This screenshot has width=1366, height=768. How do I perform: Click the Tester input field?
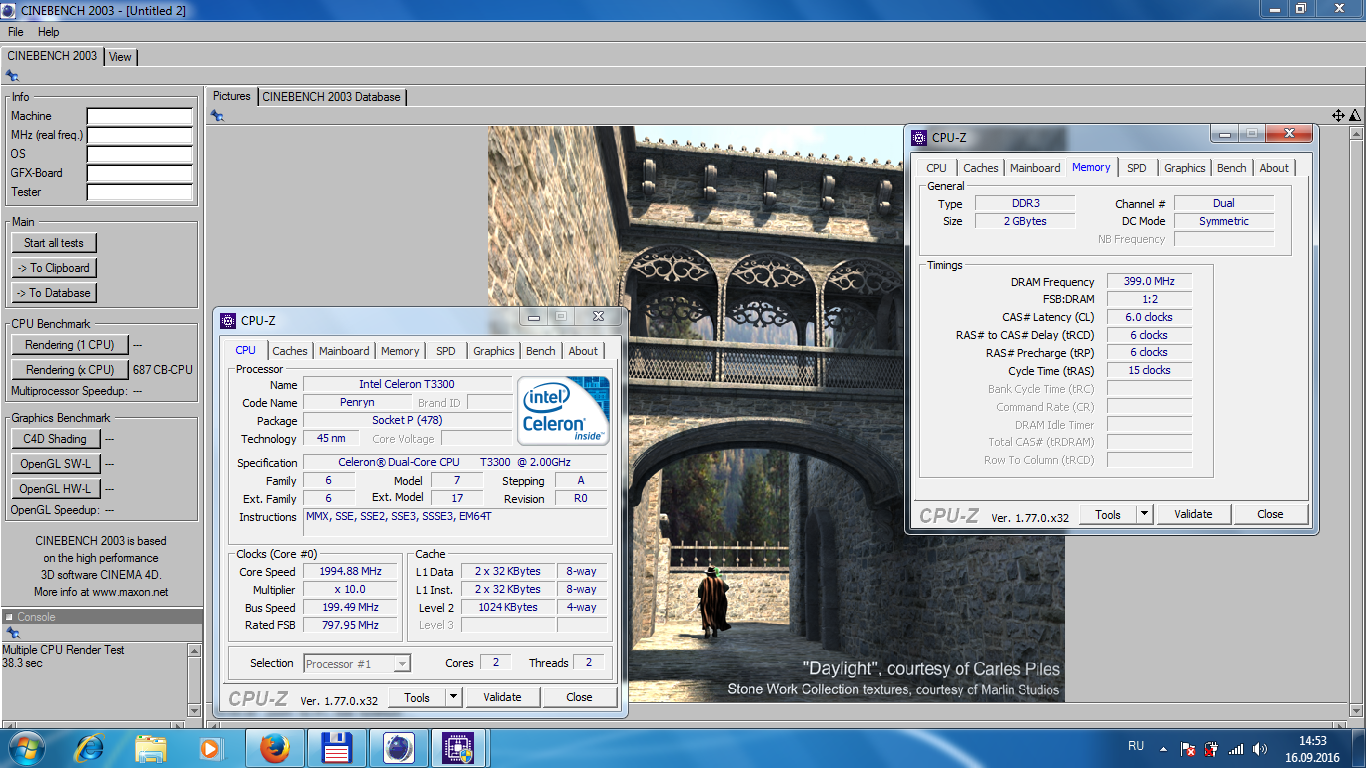click(x=140, y=193)
